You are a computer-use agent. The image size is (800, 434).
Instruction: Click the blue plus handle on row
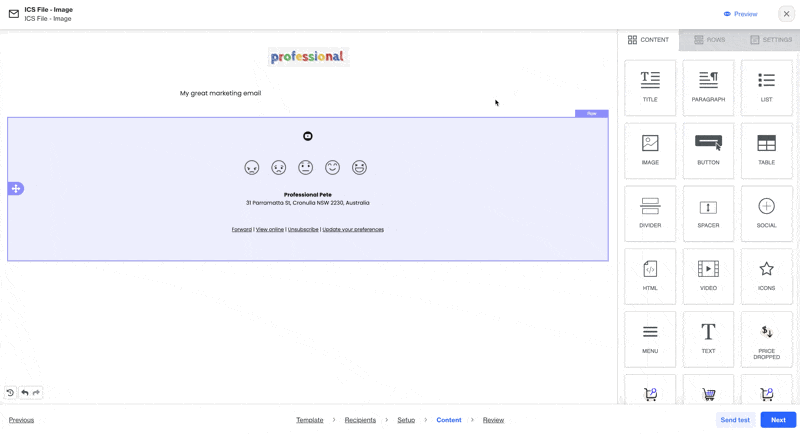coord(16,188)
